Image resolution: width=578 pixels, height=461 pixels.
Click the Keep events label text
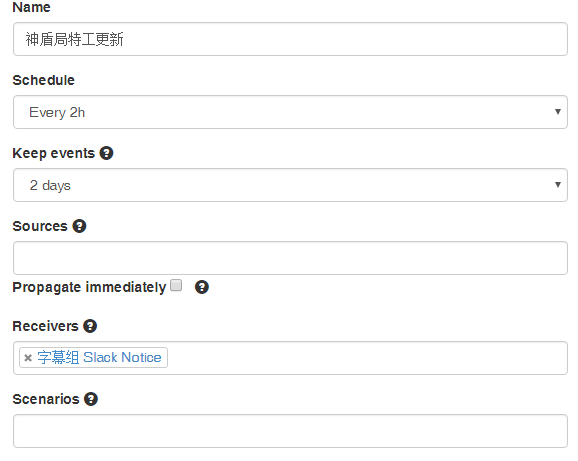(54, 153)
